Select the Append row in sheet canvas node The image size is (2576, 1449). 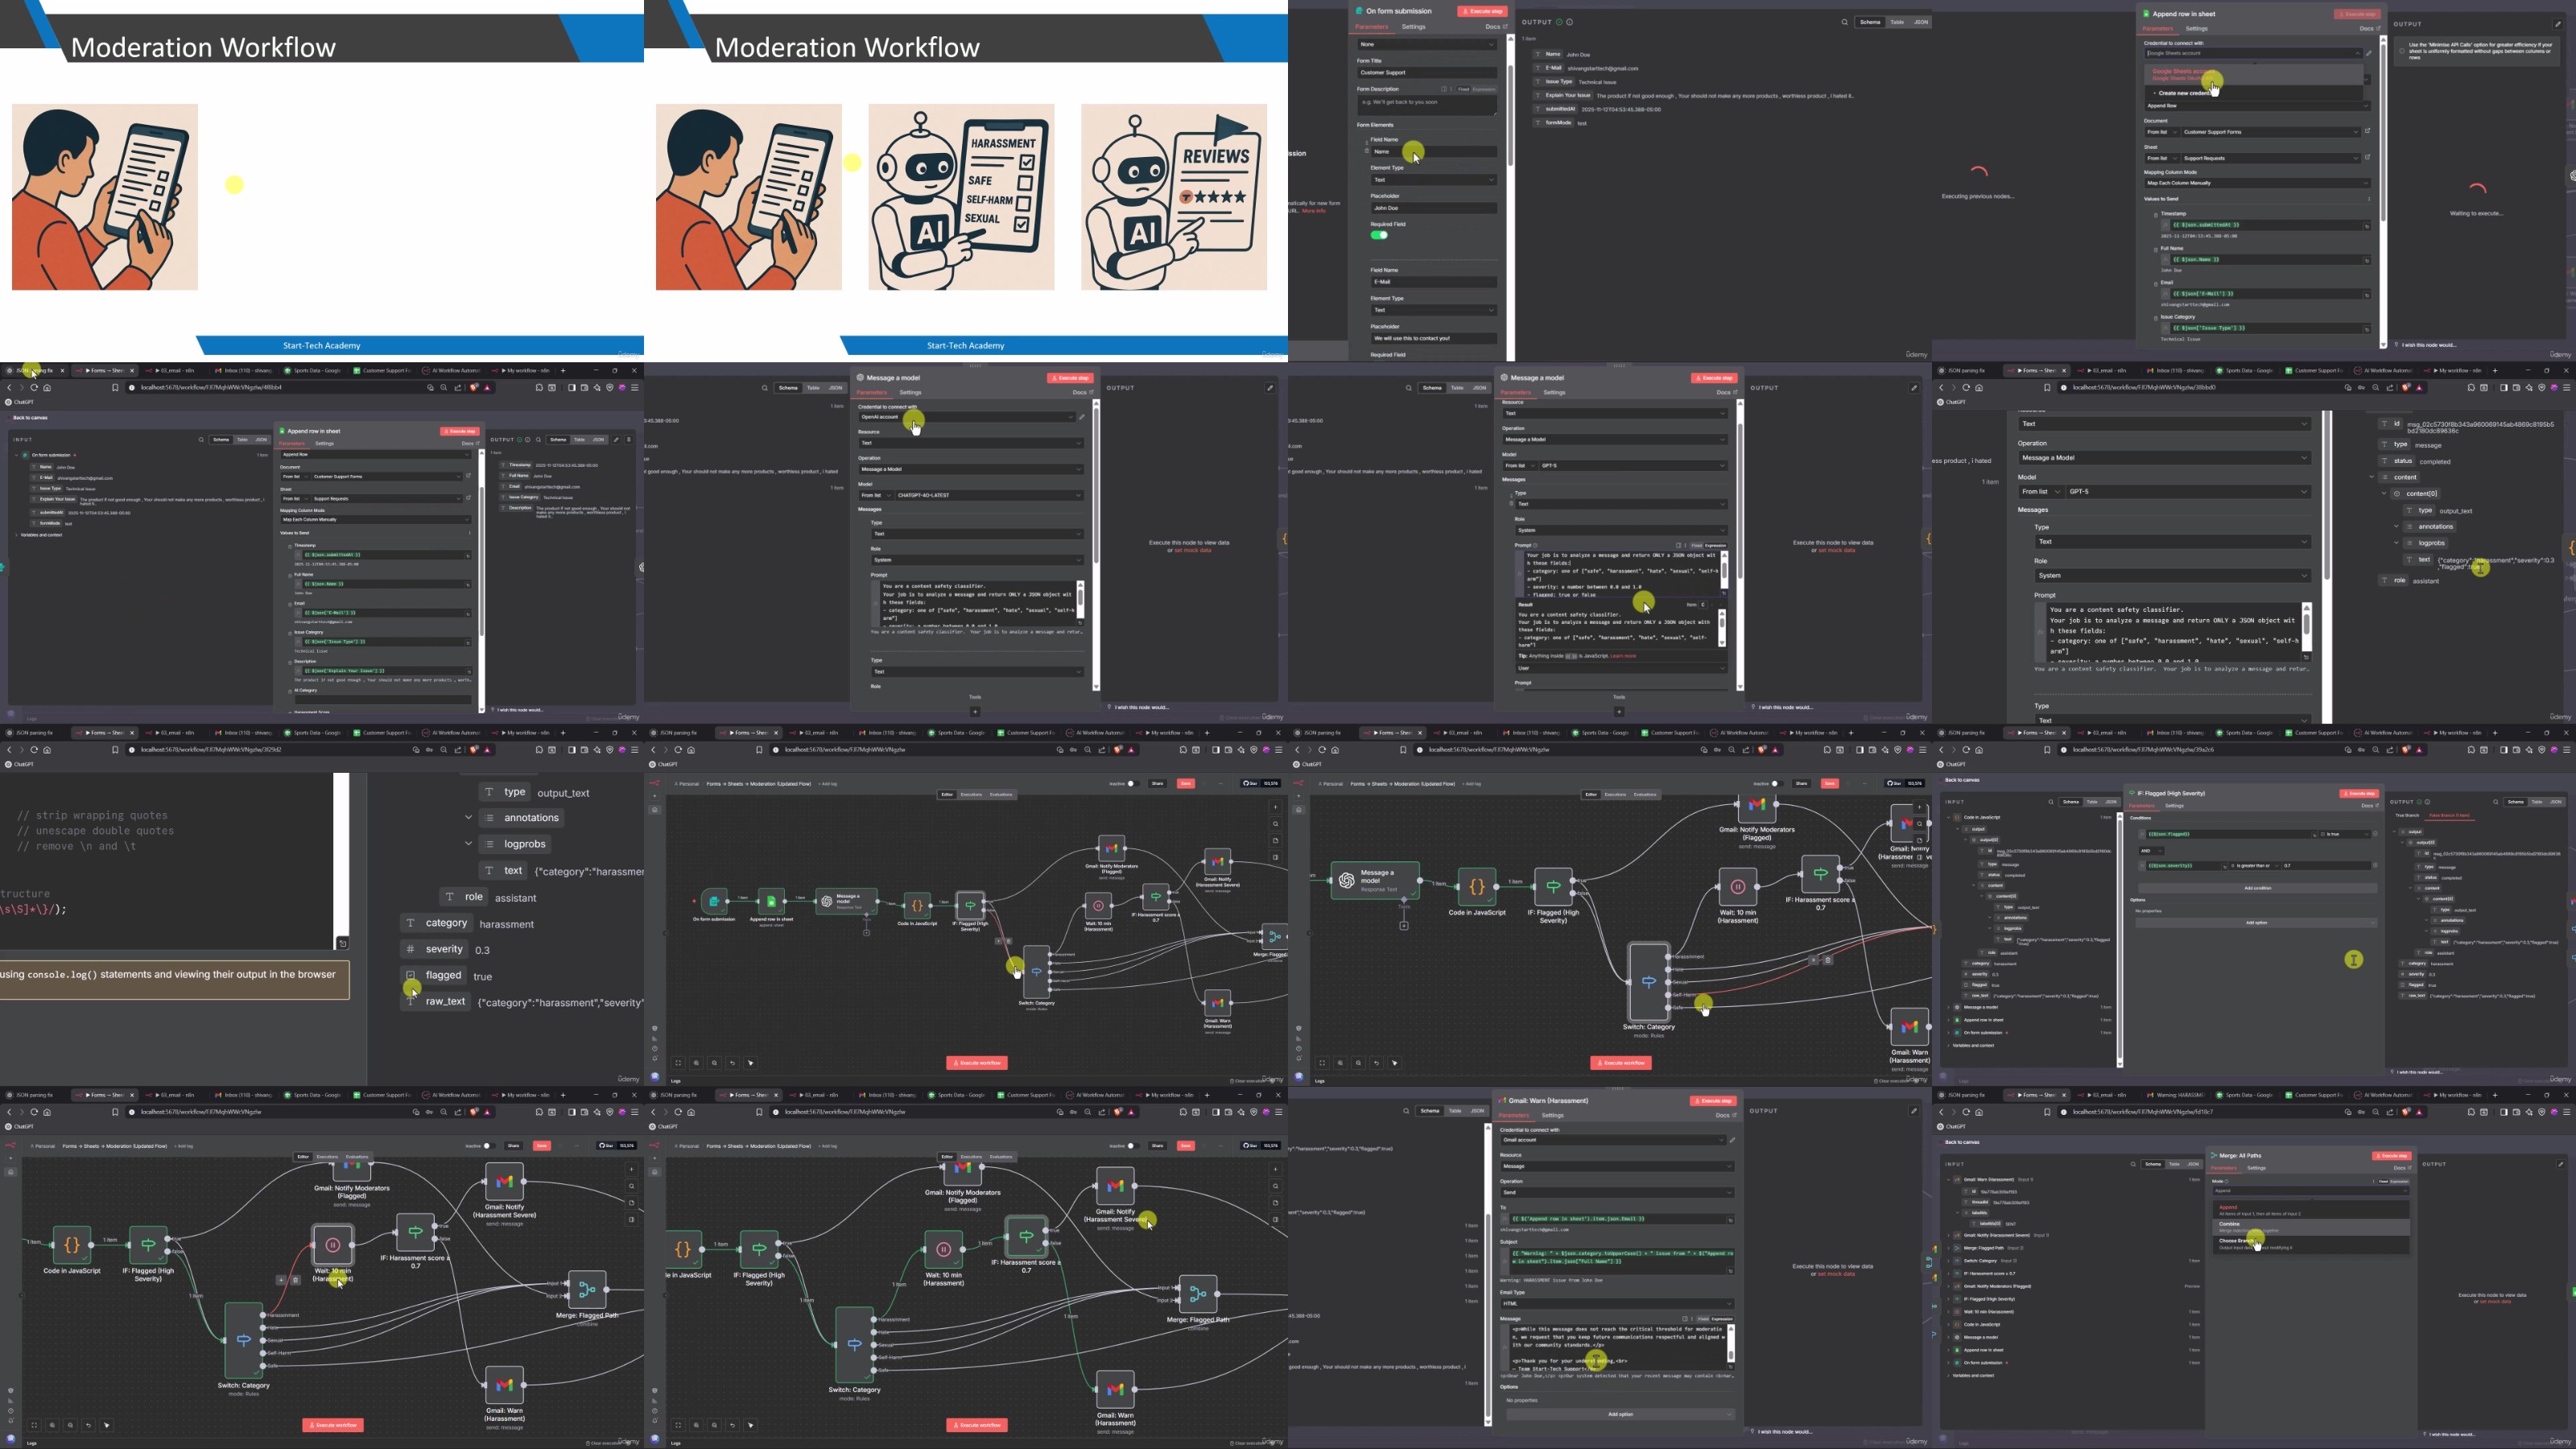tap(771, 901)
